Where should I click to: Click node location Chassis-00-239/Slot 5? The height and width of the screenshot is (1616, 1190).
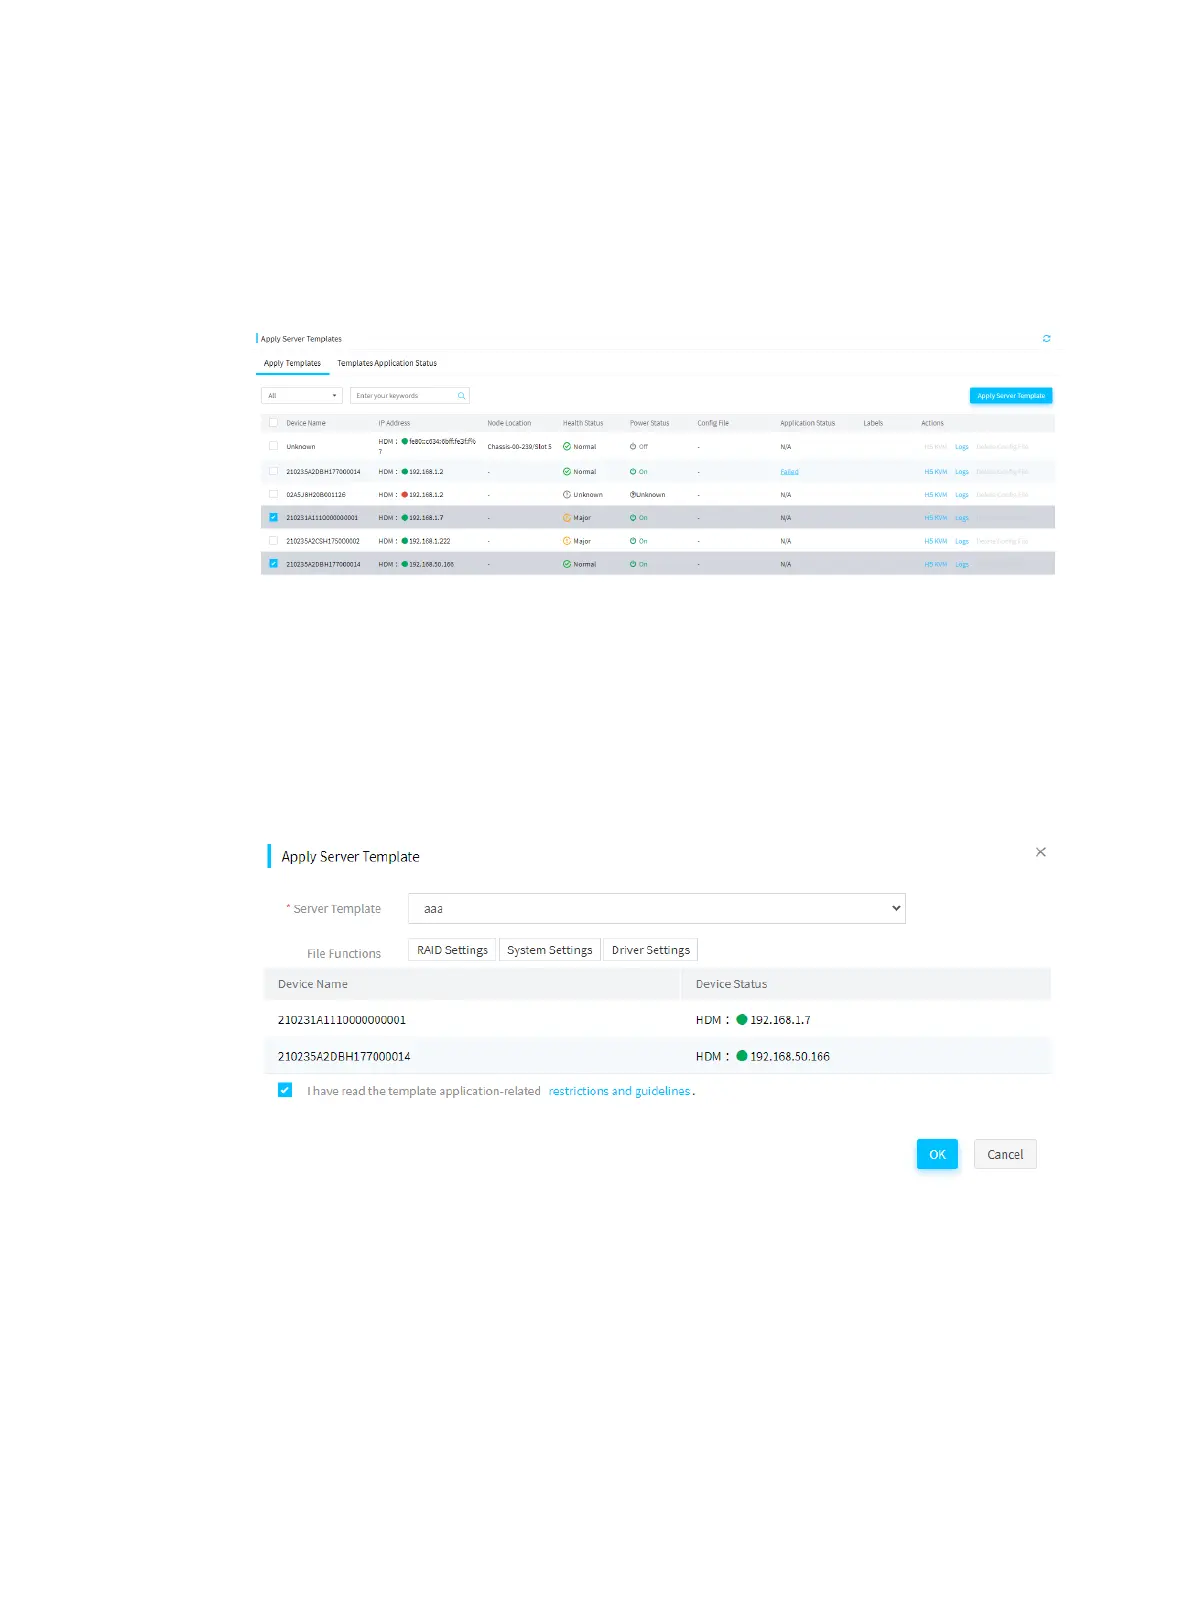point(519,447)
